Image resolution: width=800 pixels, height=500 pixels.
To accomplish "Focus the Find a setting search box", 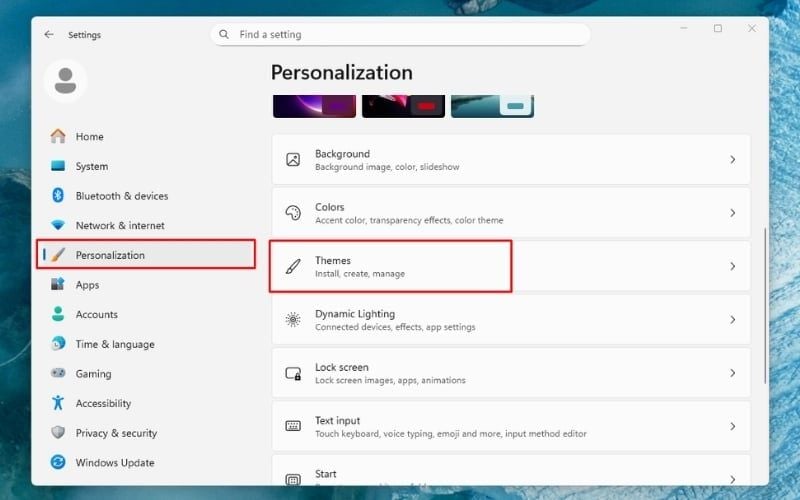I will tap(401, 34).
